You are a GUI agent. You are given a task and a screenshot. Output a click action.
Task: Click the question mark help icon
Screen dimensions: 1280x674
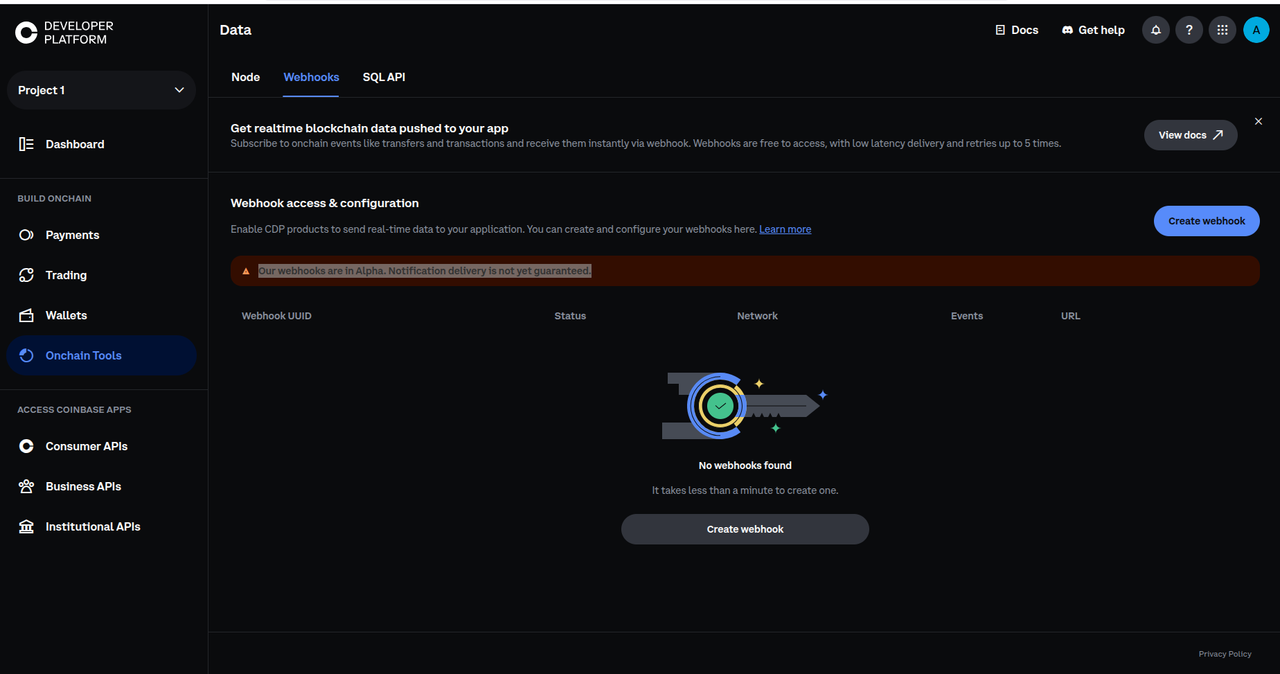(1189, 30)
